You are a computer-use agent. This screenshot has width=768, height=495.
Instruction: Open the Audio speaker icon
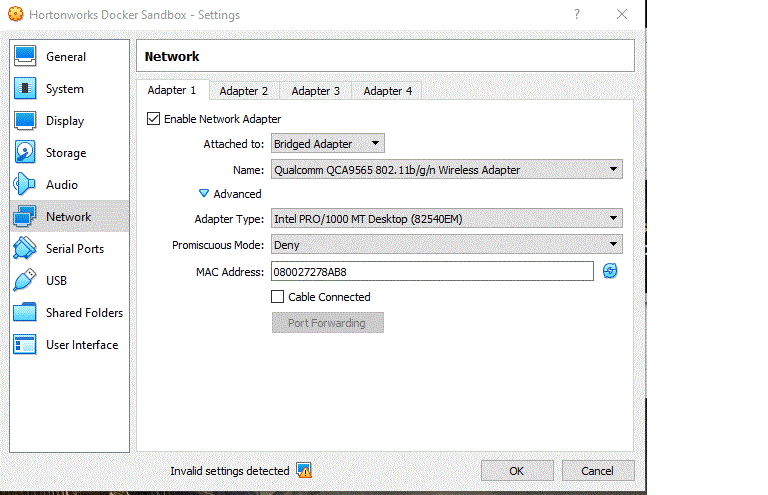[x=25, y=185]
